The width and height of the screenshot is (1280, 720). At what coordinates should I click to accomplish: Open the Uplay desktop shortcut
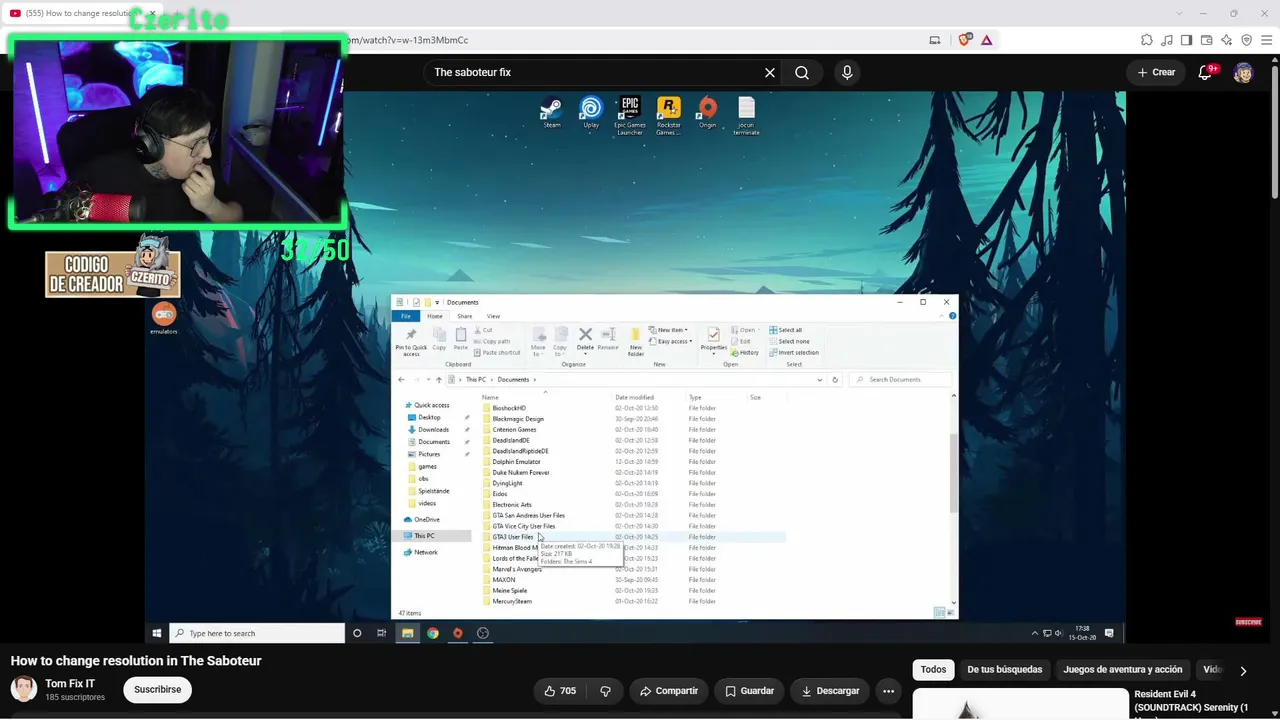point(591,112)
